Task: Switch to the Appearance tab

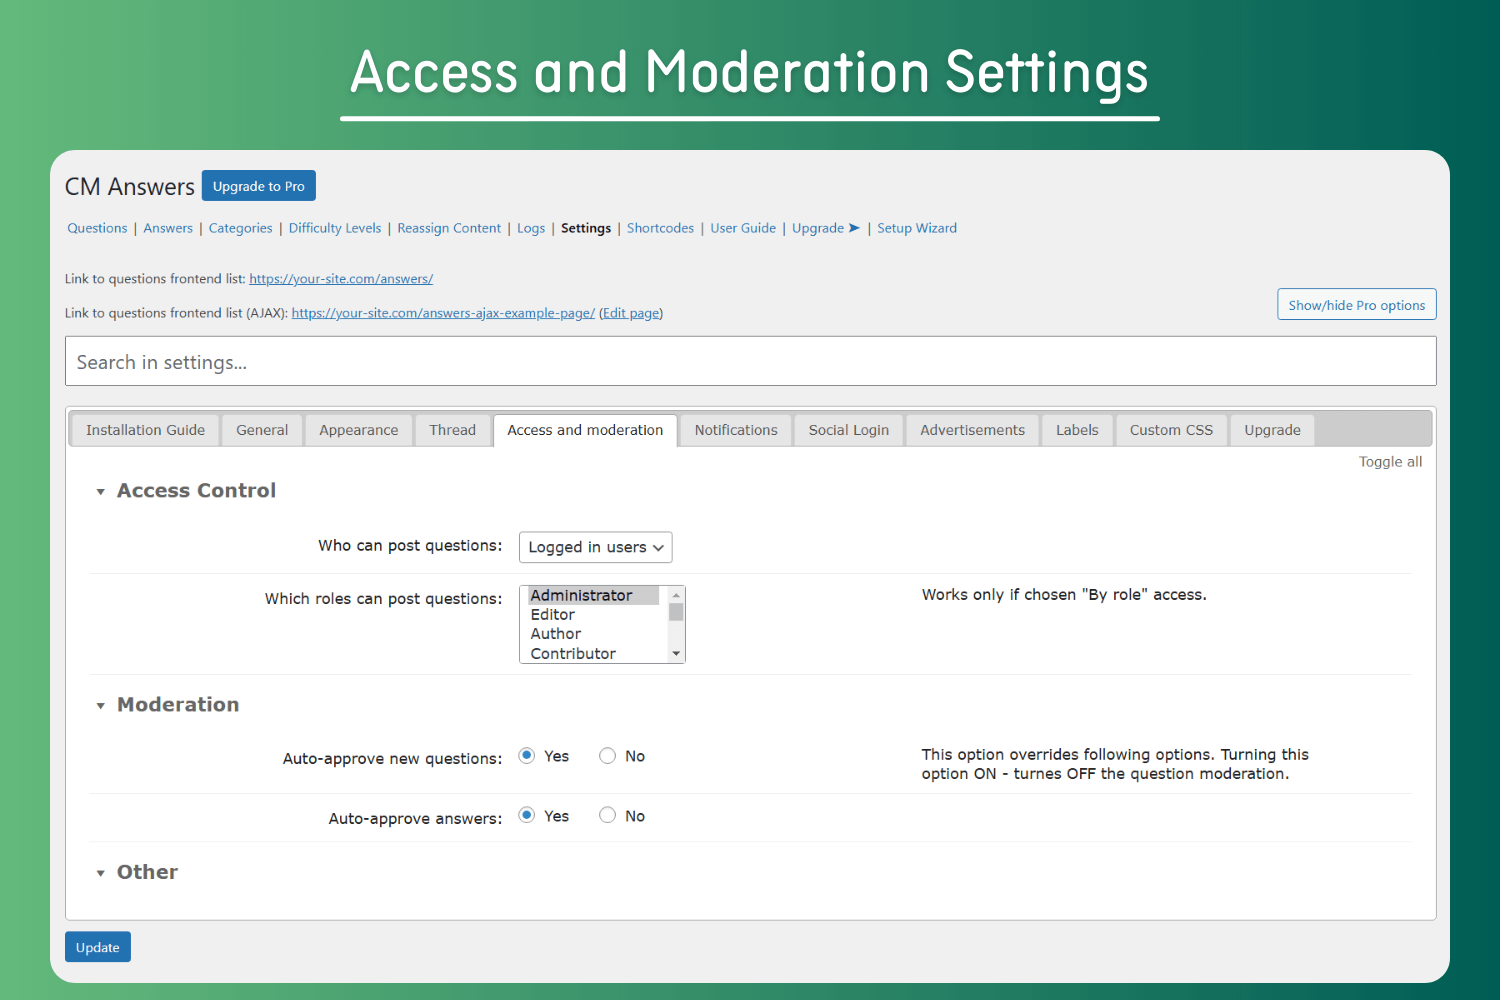Action: point(359,430)
